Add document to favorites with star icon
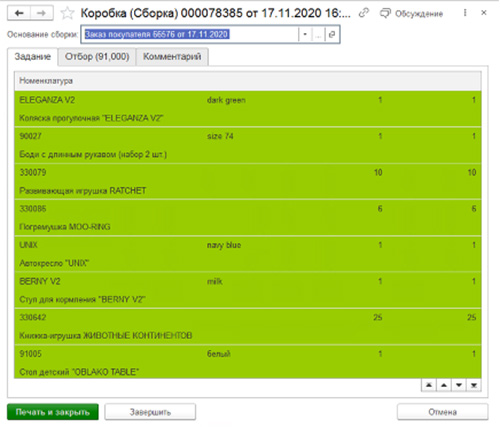This screenshot has width=500, height=427. pyautogui.click(x=67, y=13)
